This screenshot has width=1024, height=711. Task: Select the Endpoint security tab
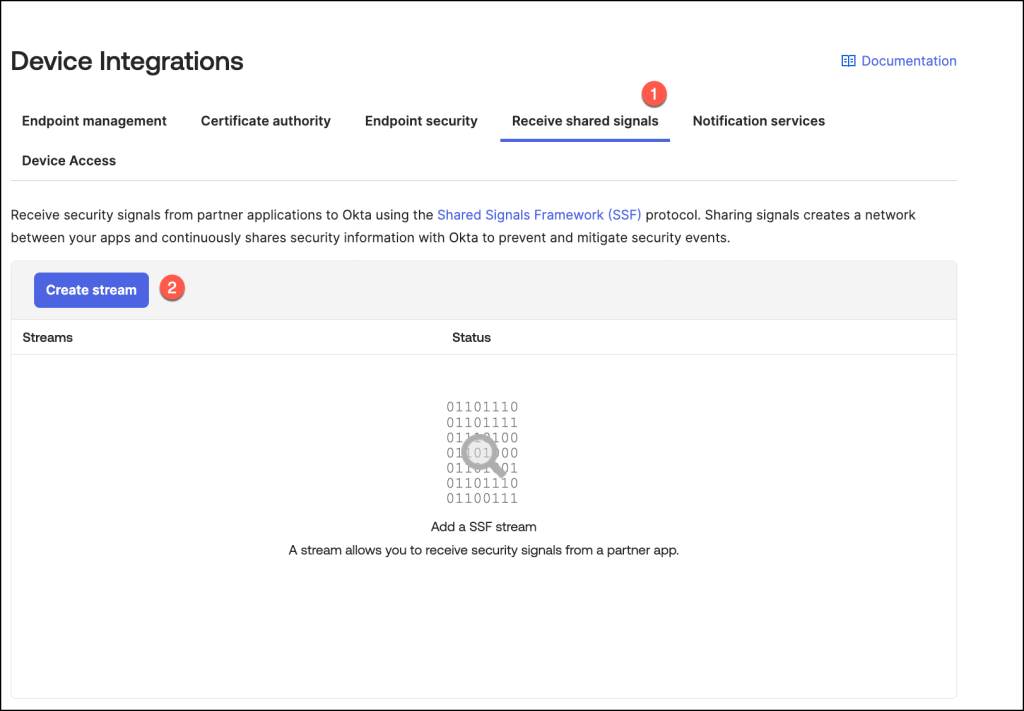click(421, 121)
